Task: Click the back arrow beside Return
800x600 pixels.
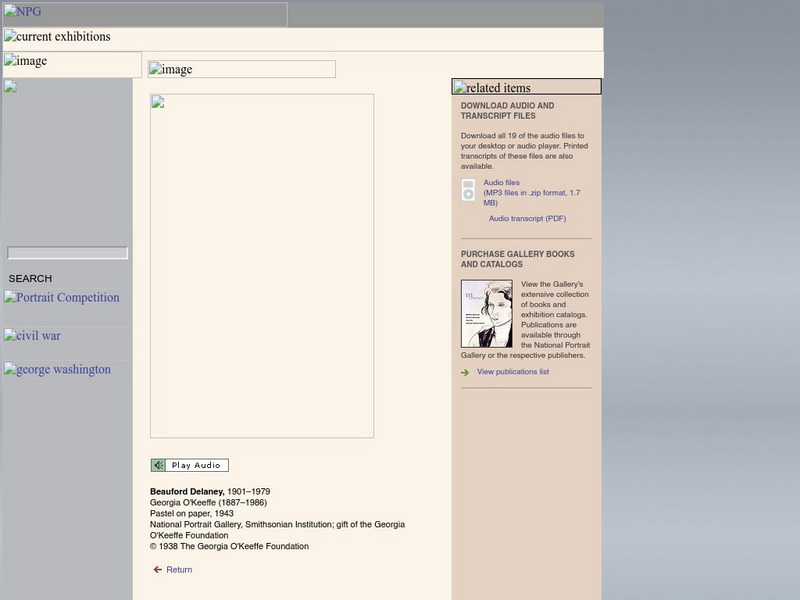Action: click(158, 570)
